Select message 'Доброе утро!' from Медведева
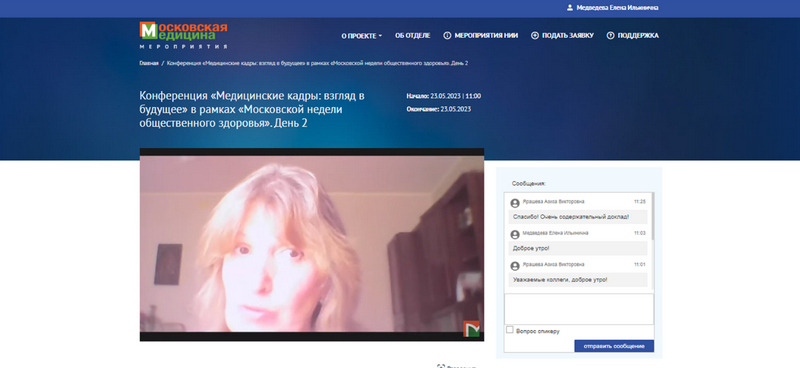The height and width of the screenshot is (368, 800). click(x=578, y=248)
